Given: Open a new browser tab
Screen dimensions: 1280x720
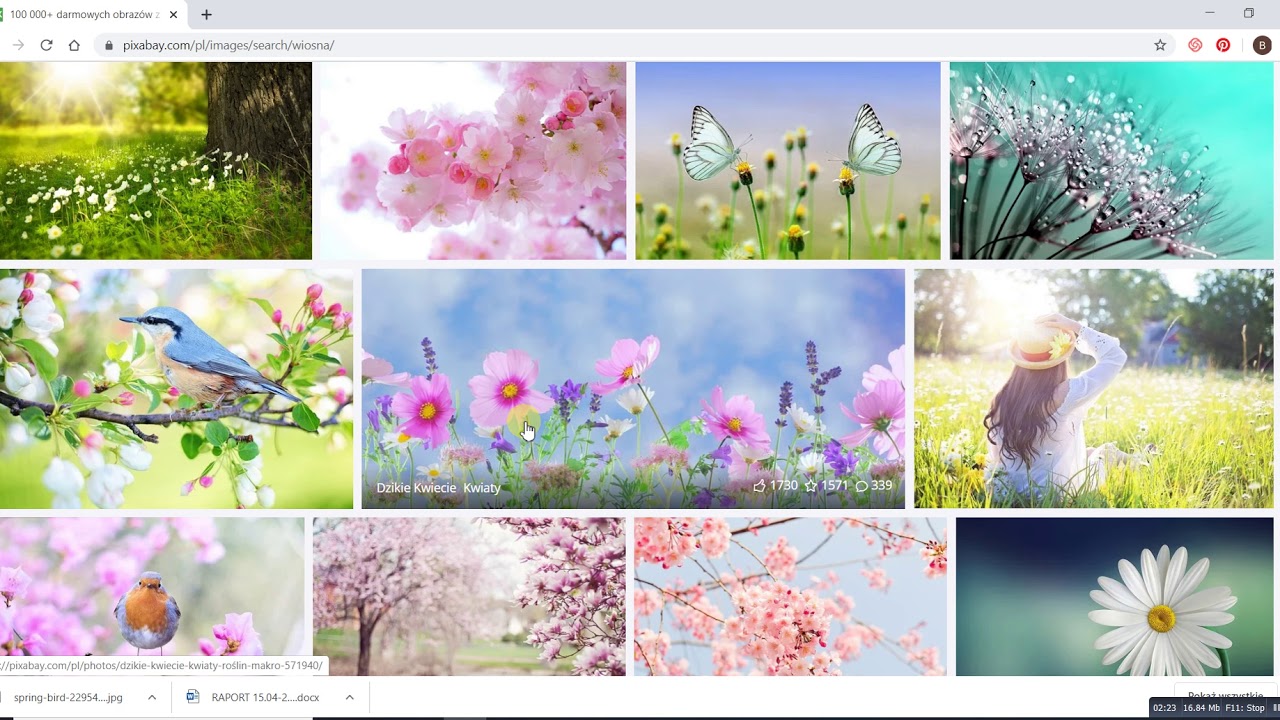Looking at the screenshot, I should click(206, 15).
